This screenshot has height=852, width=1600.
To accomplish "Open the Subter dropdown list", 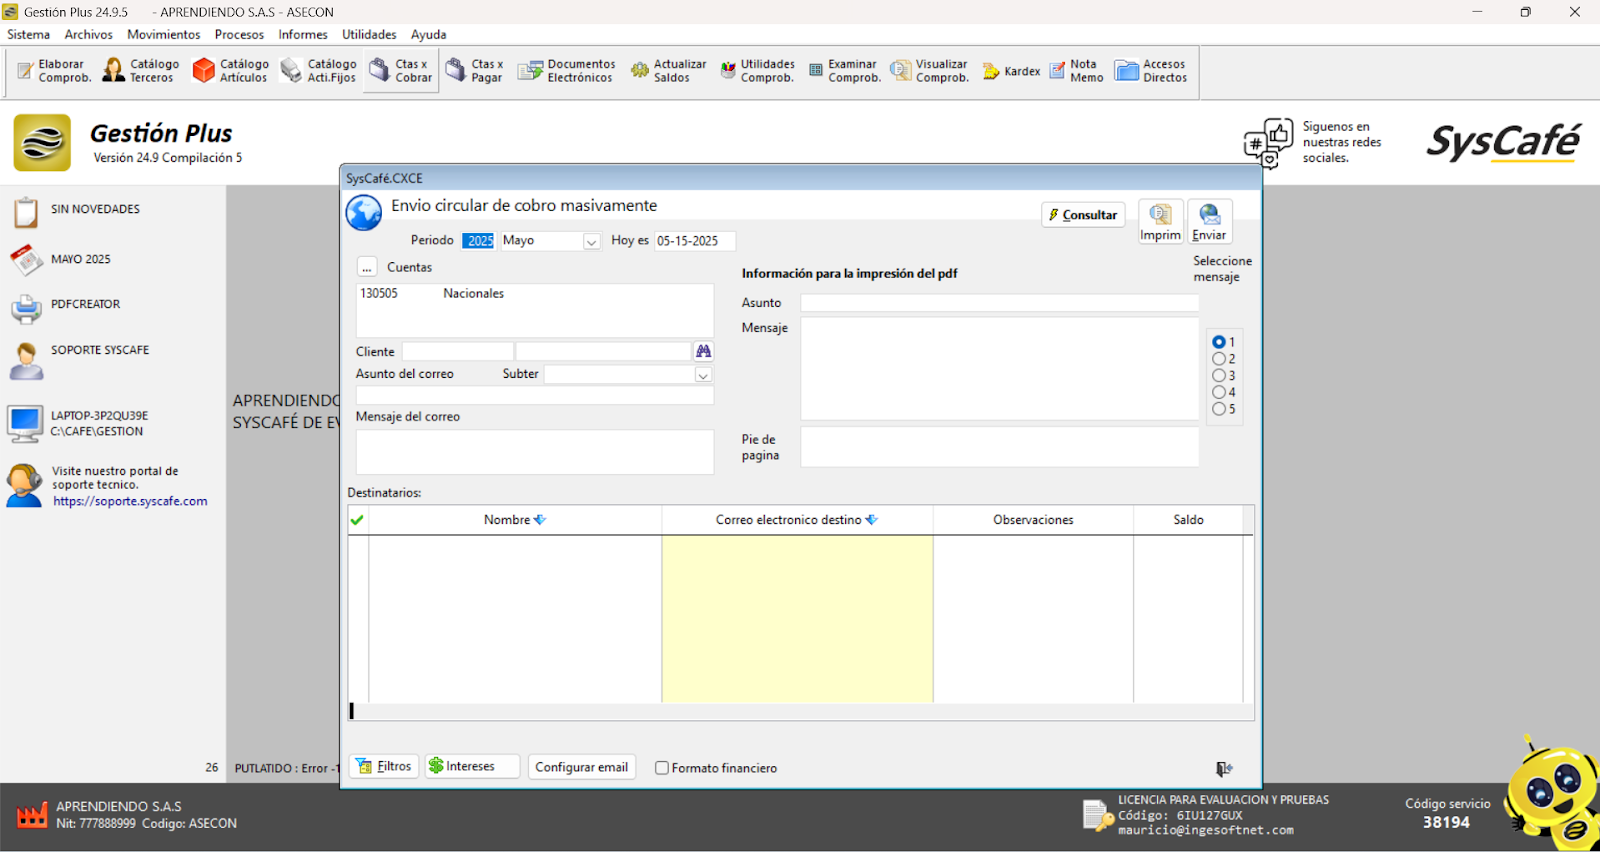I will coord(703,375).
